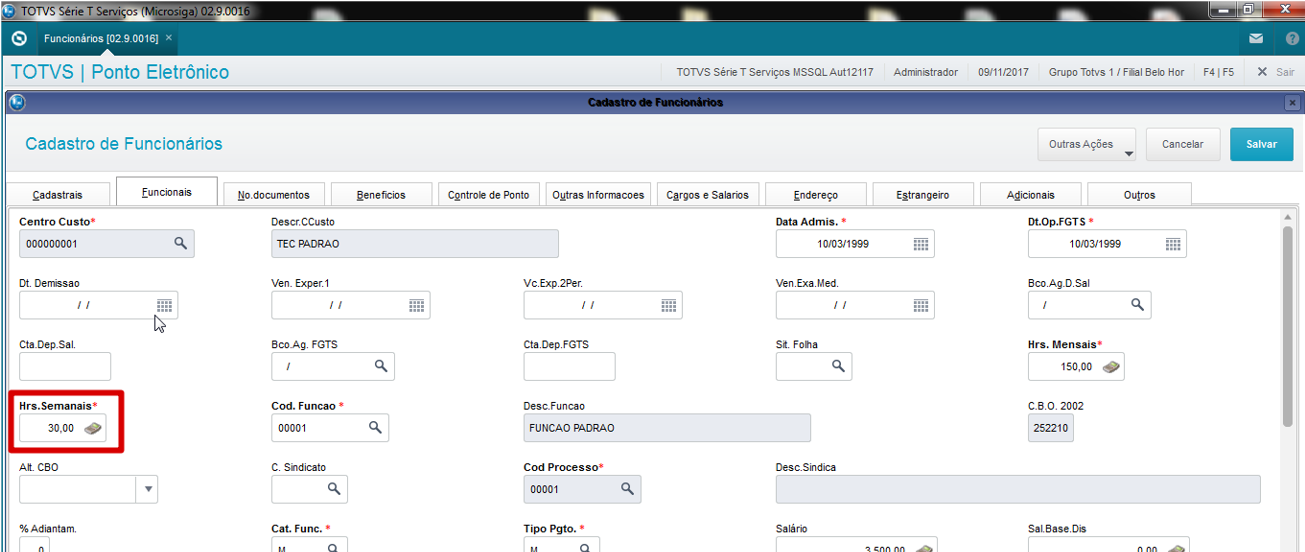1305x552 pixels.
Task: Open the Cargos e Salarios tab
Action: 707,195
